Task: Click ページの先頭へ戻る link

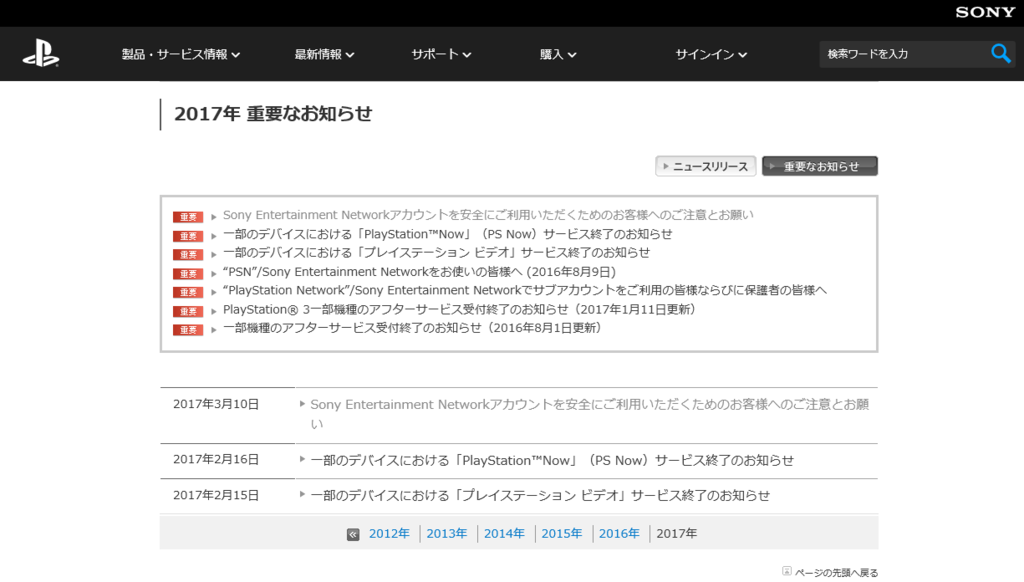Action: [837, 573]
